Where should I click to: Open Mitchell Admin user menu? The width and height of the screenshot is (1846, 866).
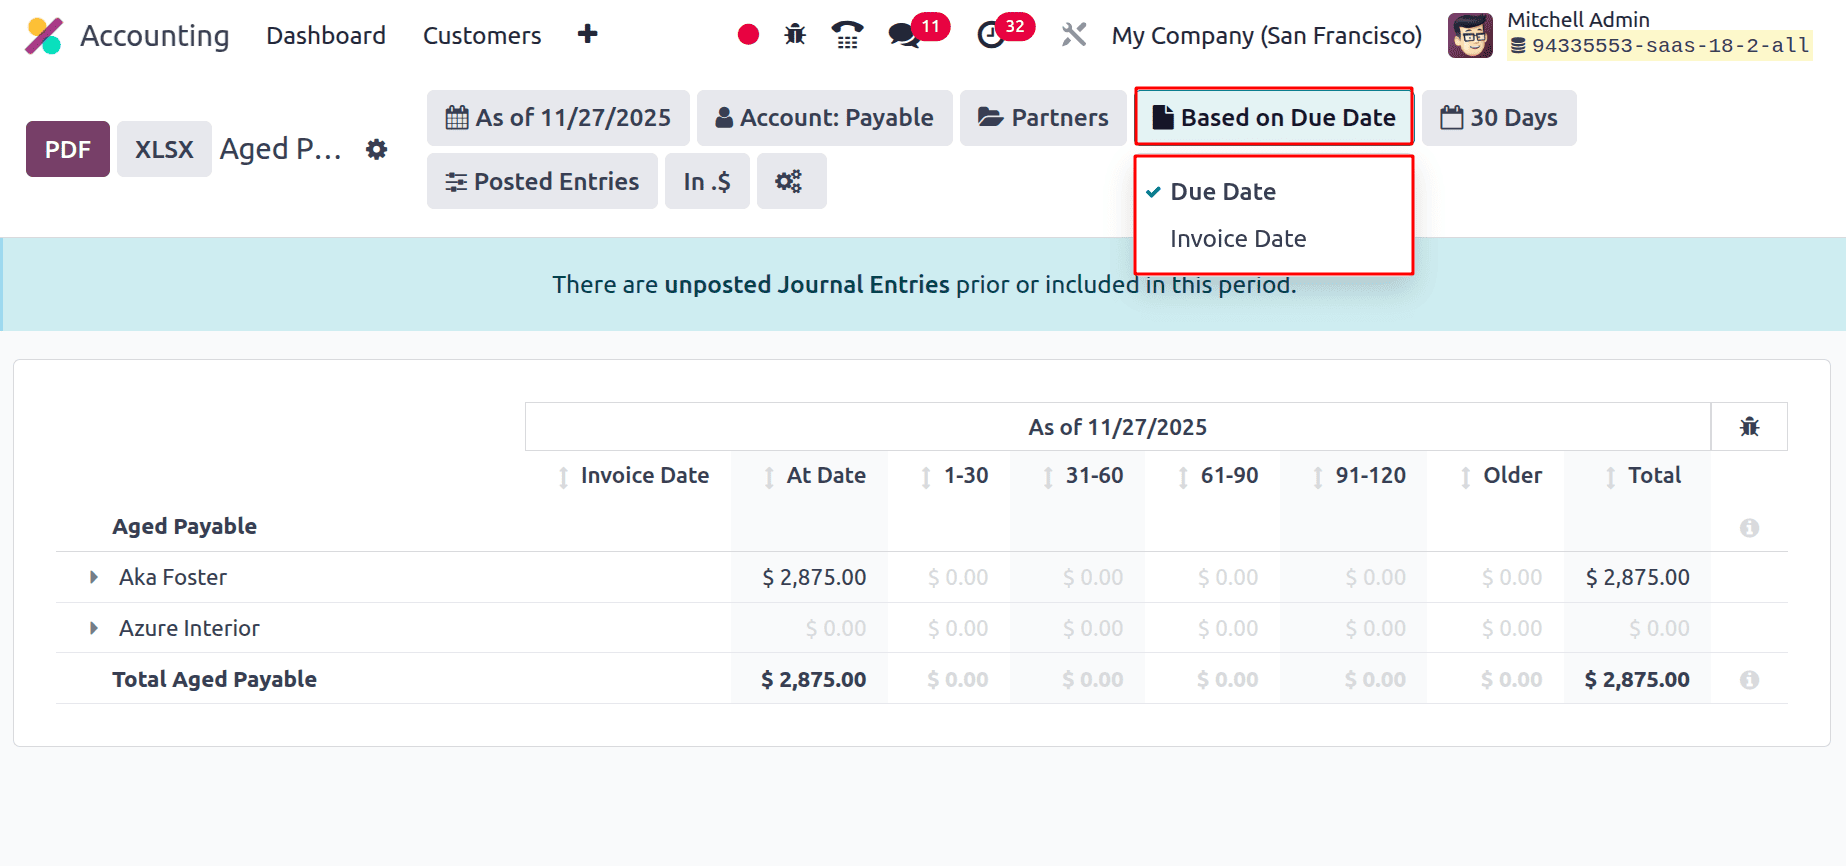tap(1630, 35)
